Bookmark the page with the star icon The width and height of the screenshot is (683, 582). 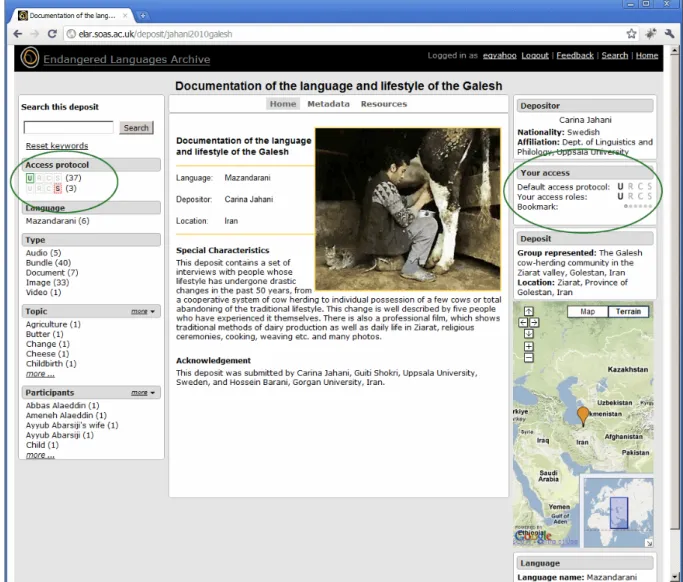tap(631, 34)
